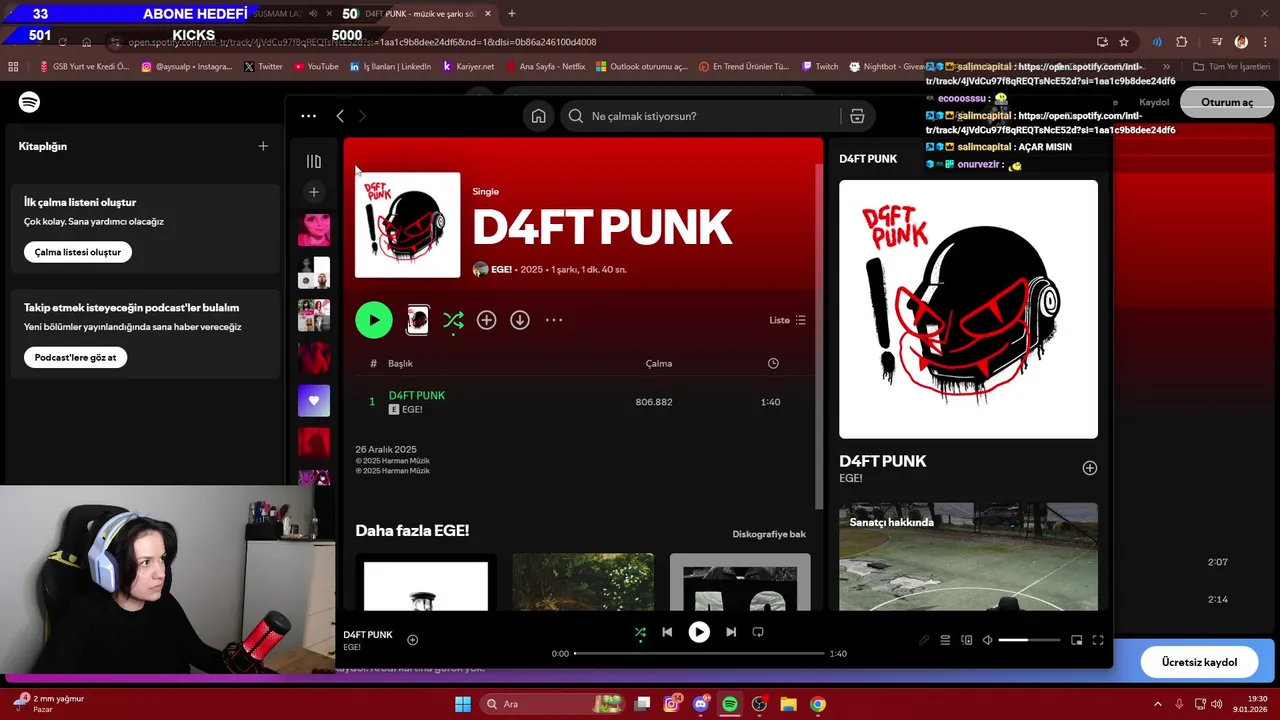
Task: Show hidden system tray icons chevron
Action: tap(1158, 704)
